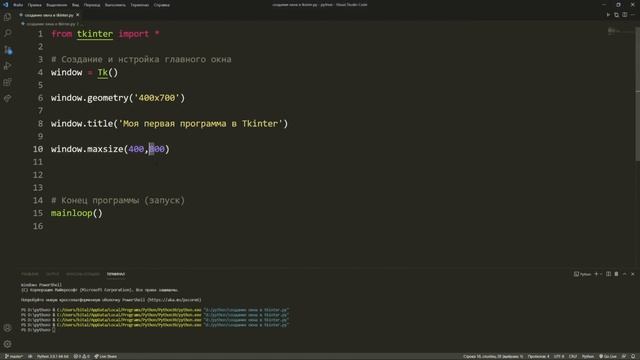This screenshot has height=360, width=640.
Task: Open the Live Share activity bar icon
Action: tap(7, 99)
